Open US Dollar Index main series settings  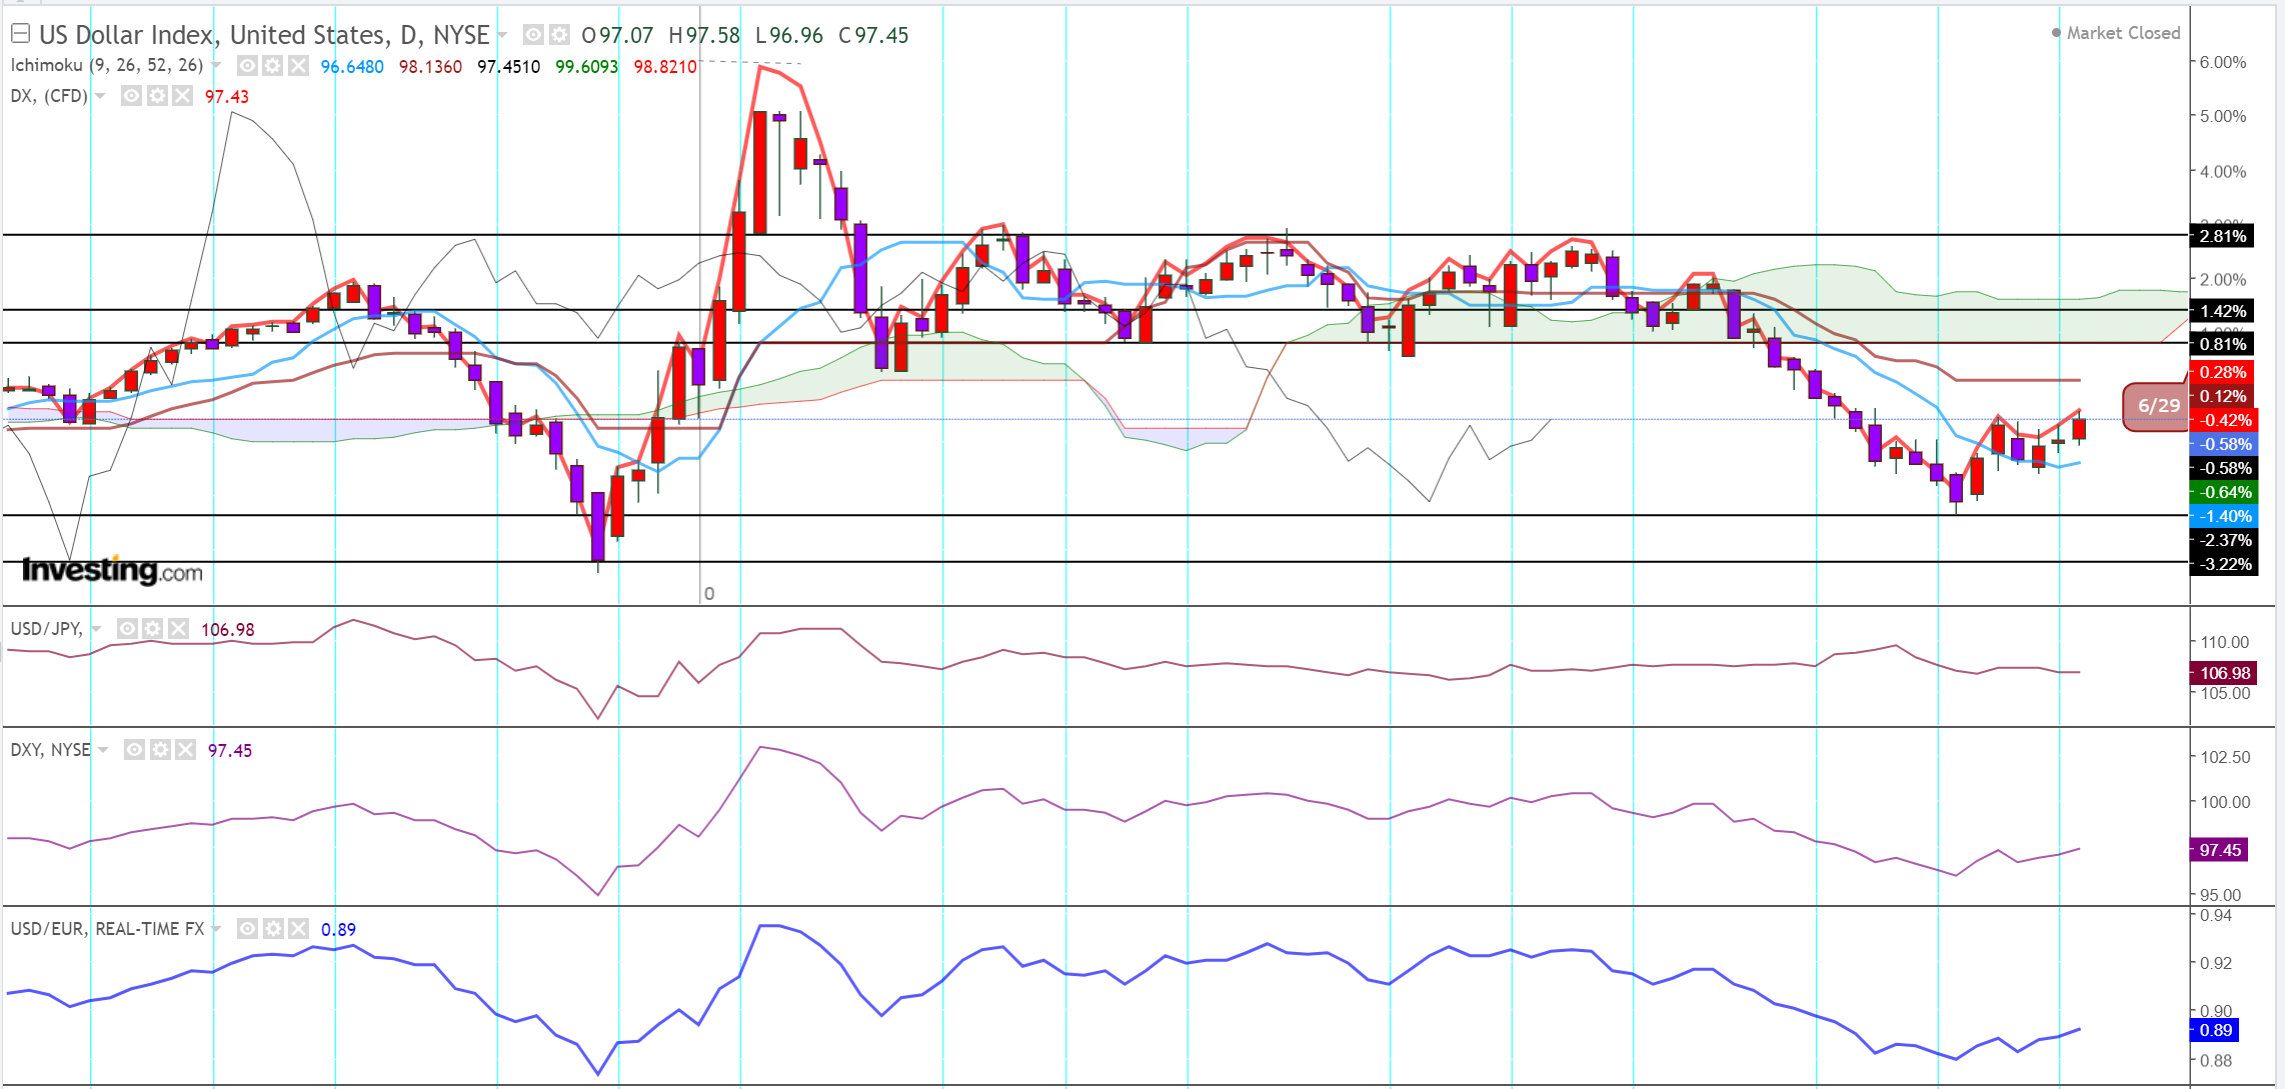[559, 35]
